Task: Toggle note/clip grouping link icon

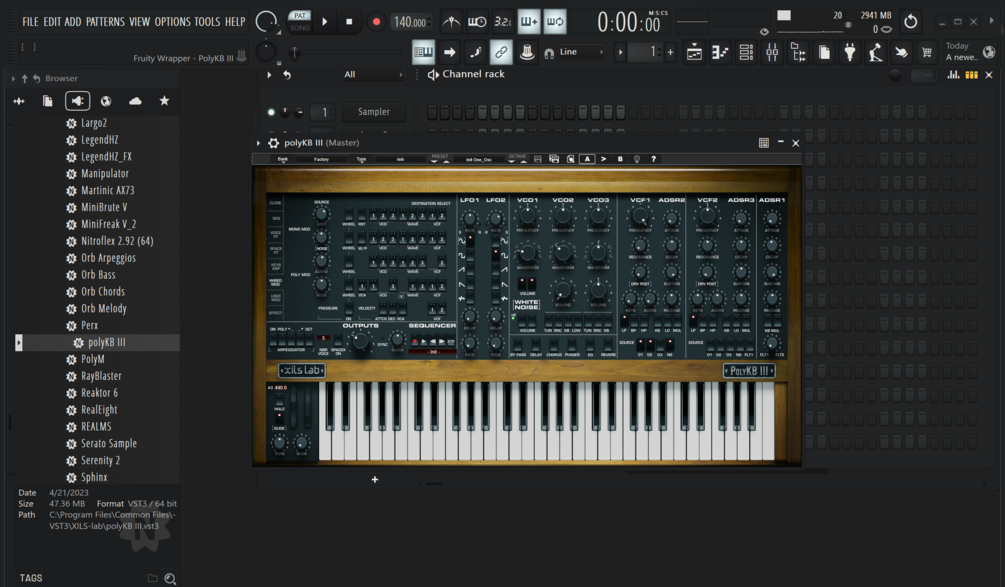Action: [x=501, y=52]
